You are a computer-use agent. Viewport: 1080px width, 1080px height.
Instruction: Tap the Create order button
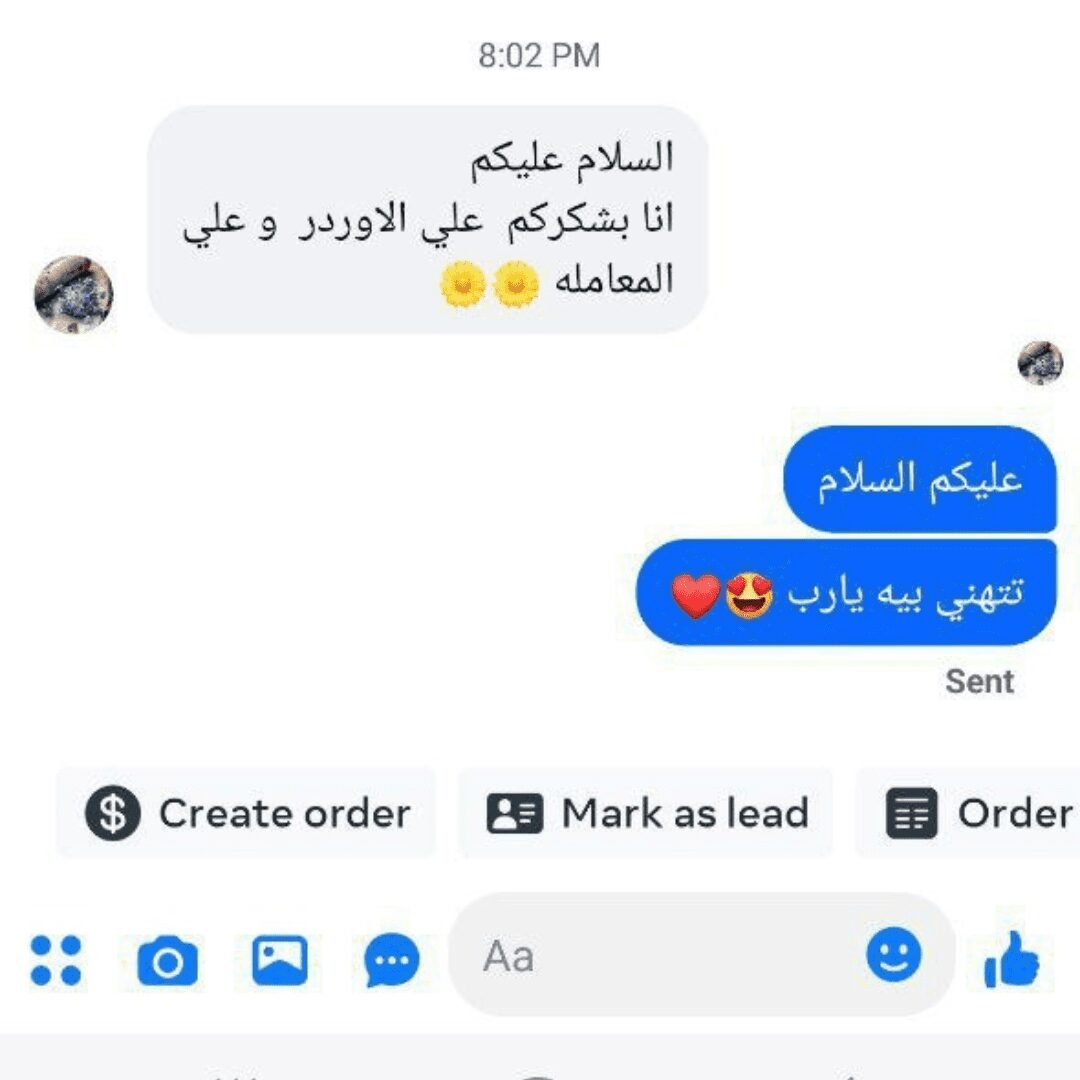246,813
